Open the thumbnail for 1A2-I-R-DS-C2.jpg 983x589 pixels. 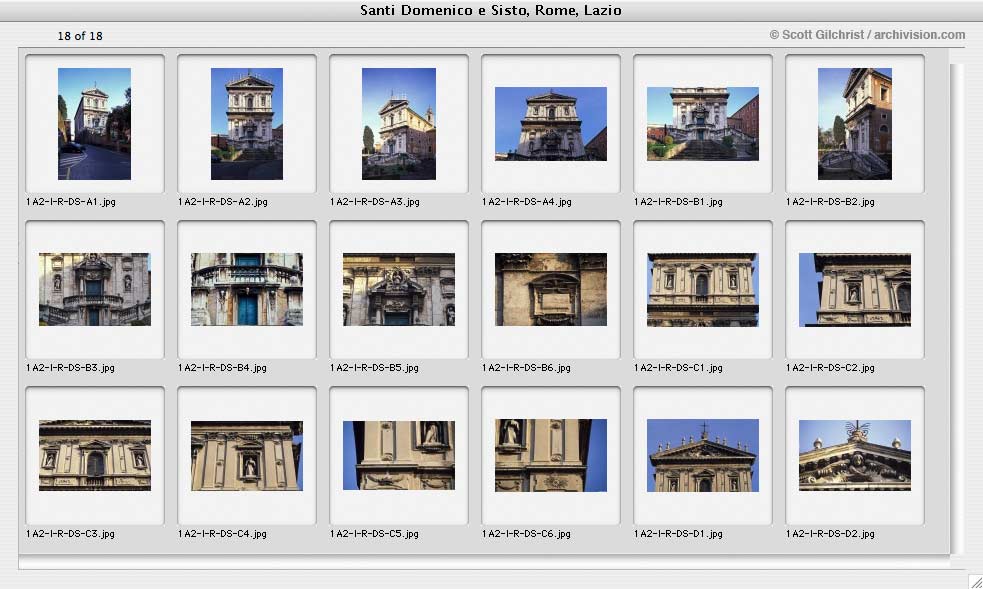854,289
